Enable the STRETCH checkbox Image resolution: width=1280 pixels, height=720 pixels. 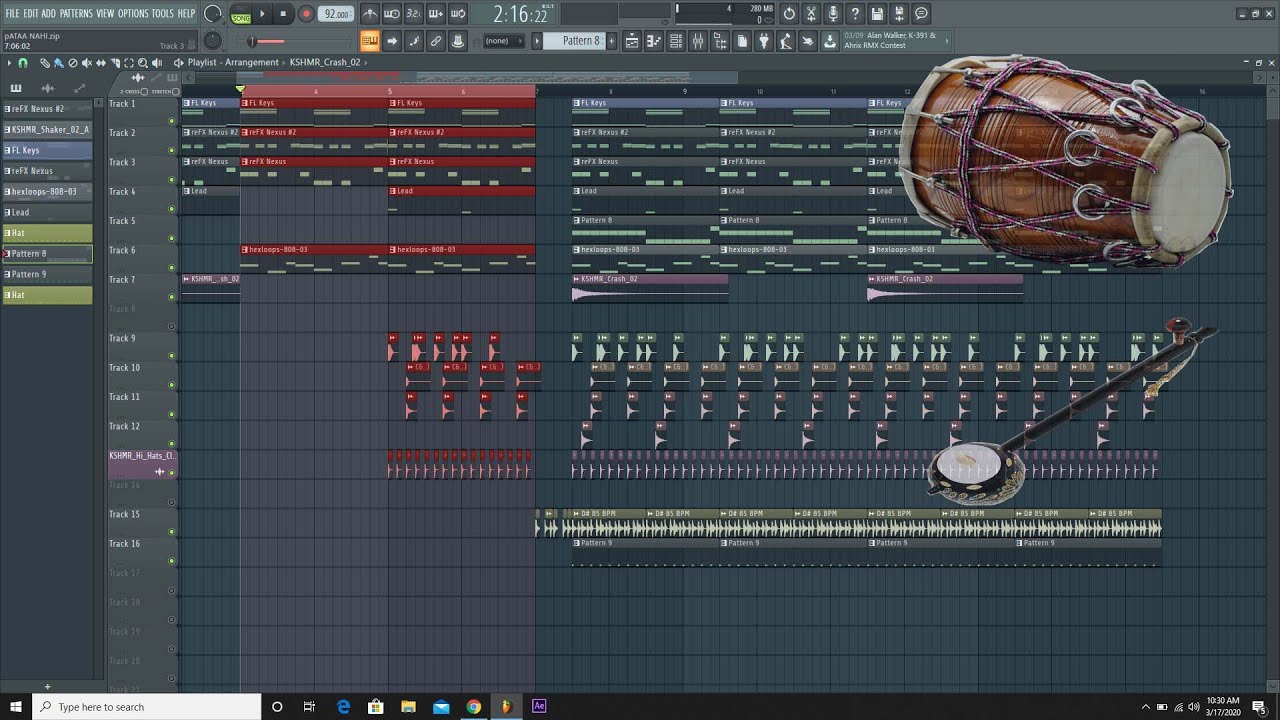(176, 91)
